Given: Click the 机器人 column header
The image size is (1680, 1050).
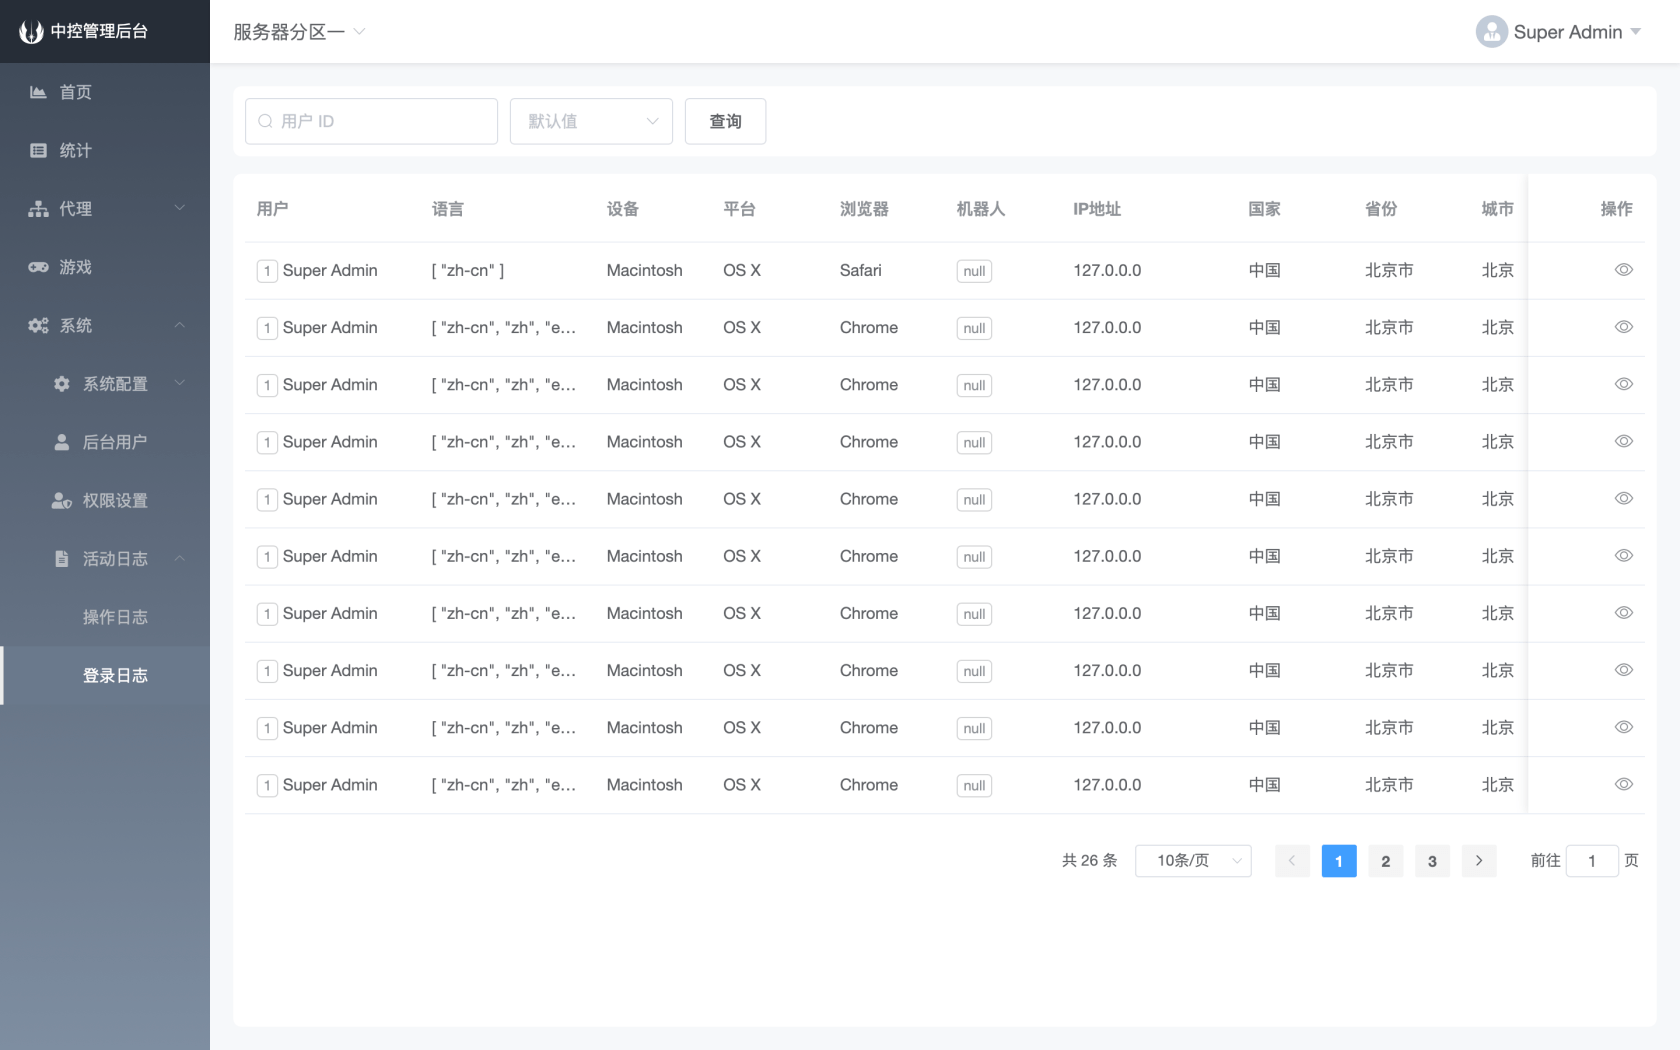Looking at the screenshot, I should pos(980,209).
